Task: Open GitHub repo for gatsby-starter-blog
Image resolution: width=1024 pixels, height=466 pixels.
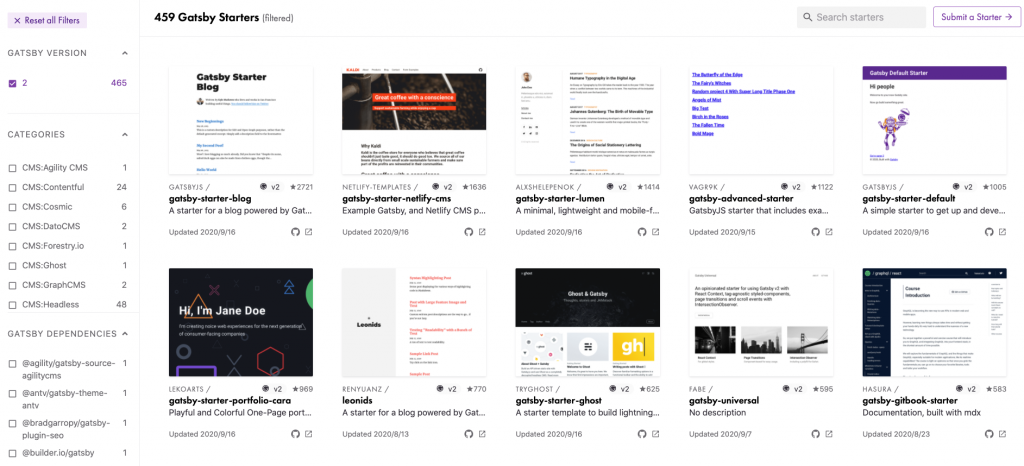Action: tap(295, 232)
